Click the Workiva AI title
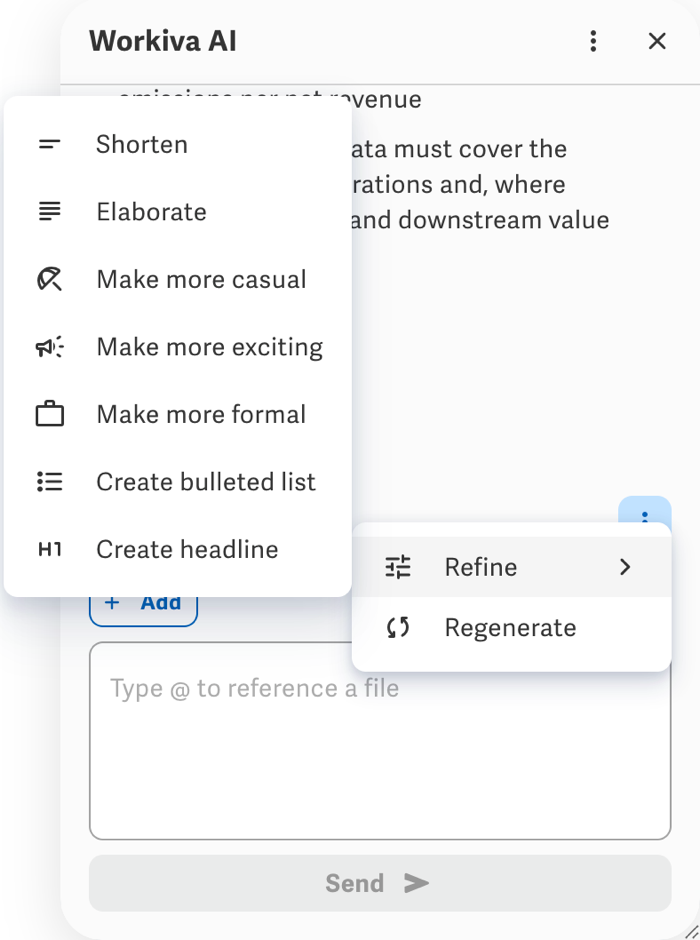 pos(163,41)
